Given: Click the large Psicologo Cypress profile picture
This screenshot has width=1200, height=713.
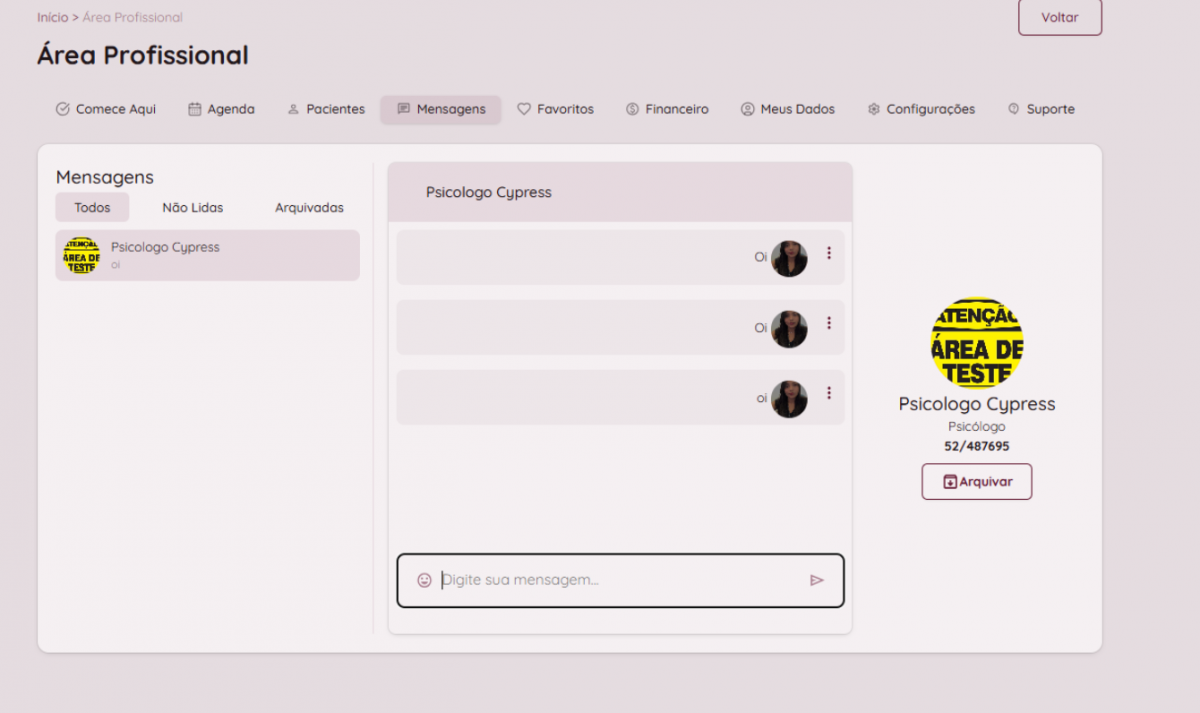Looking at the screenshot, I should pos(977,343).
